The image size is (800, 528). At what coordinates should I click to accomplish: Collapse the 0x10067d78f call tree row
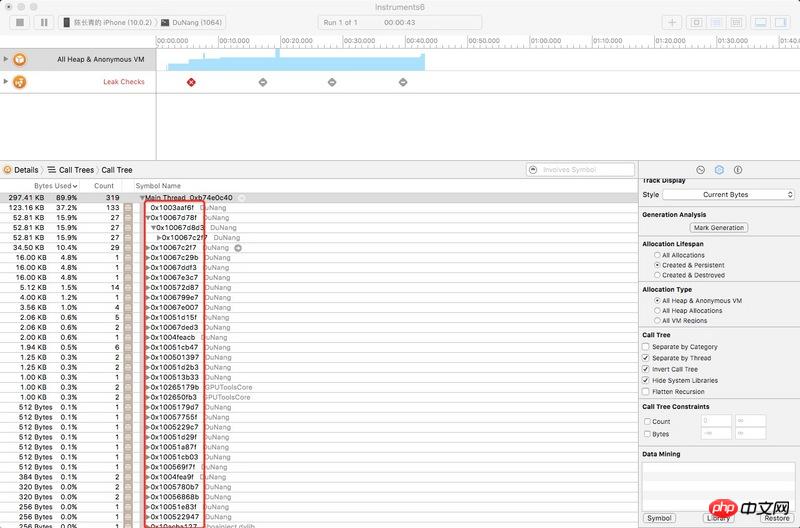(x=147, y=218)
